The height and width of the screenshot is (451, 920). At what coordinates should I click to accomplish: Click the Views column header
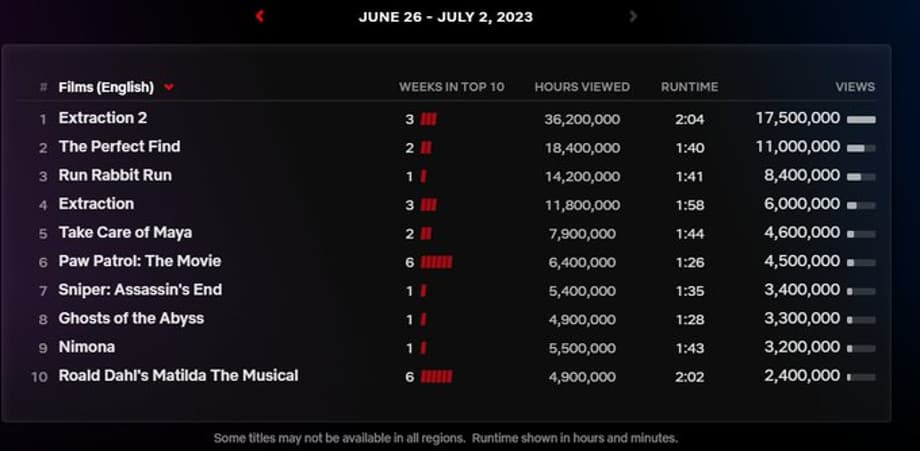(855, 87)
